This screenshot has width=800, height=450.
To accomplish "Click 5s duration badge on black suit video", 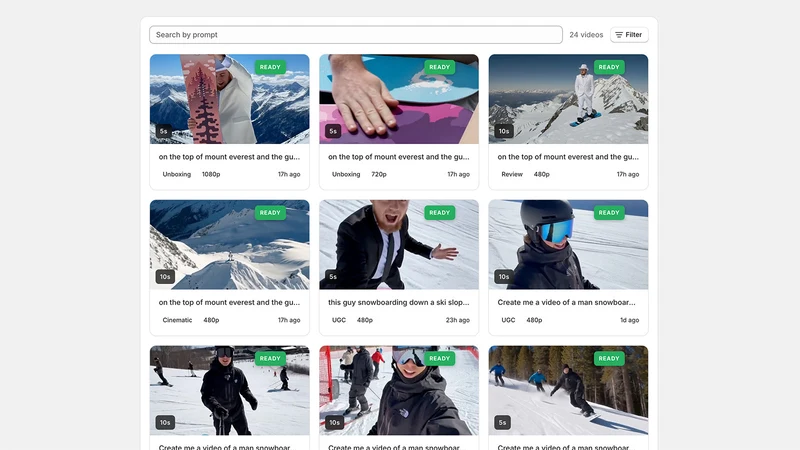I will [x=333, y=277].
